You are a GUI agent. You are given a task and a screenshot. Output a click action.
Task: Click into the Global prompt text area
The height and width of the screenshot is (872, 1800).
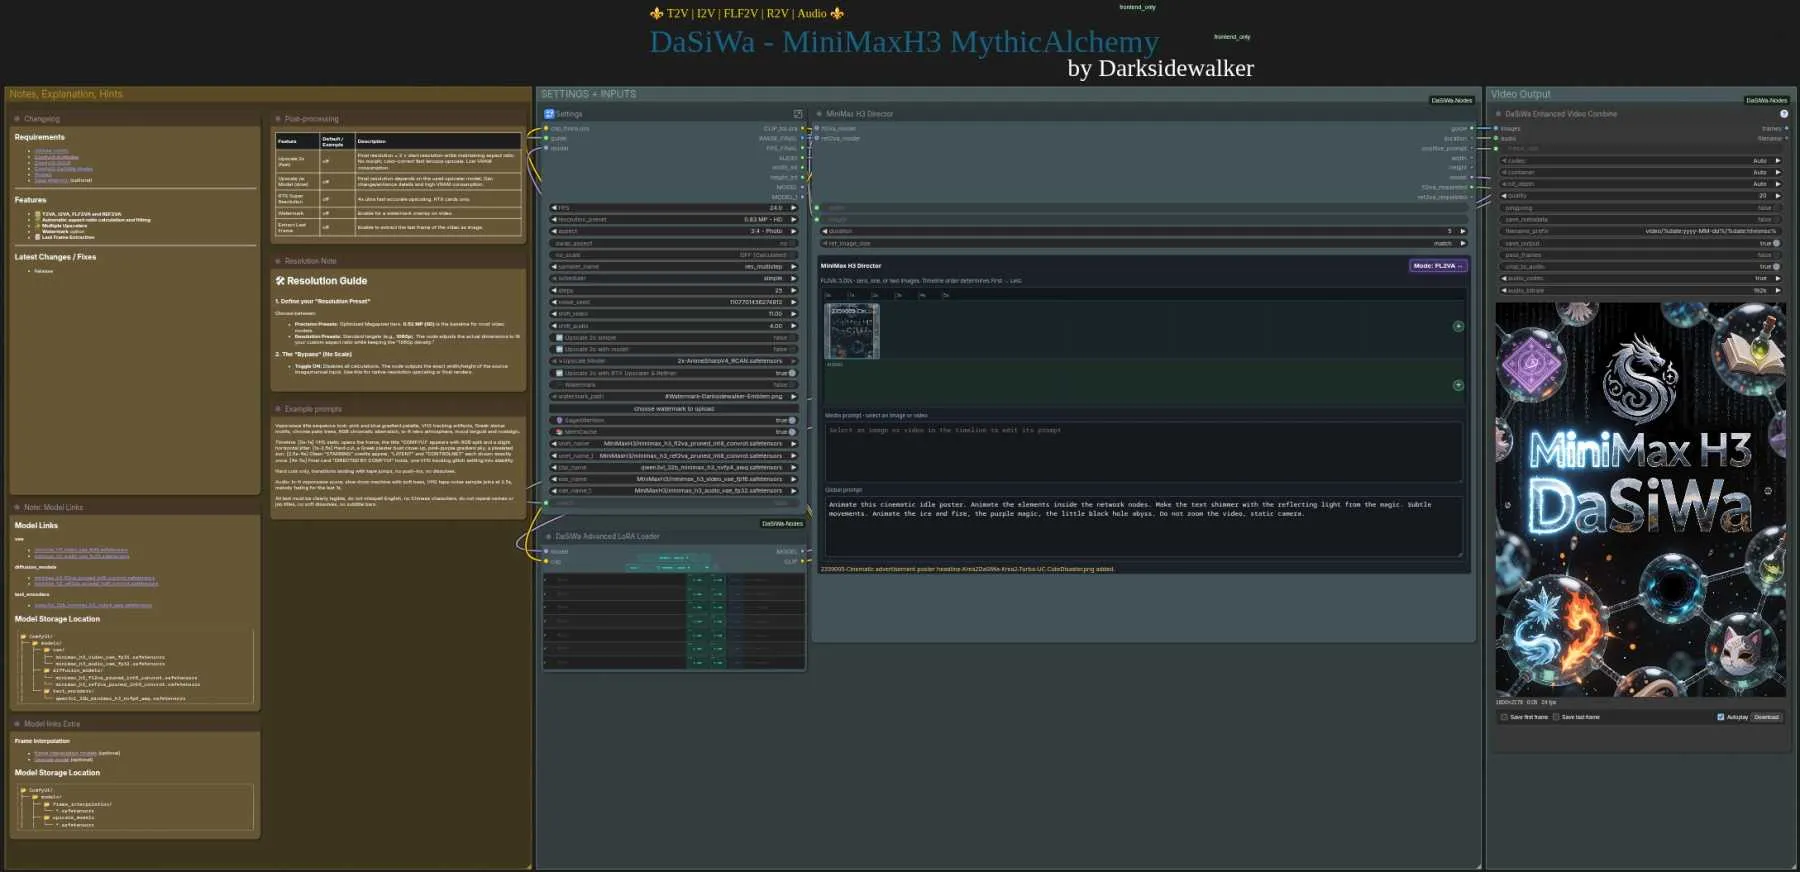click(1143, 526)
